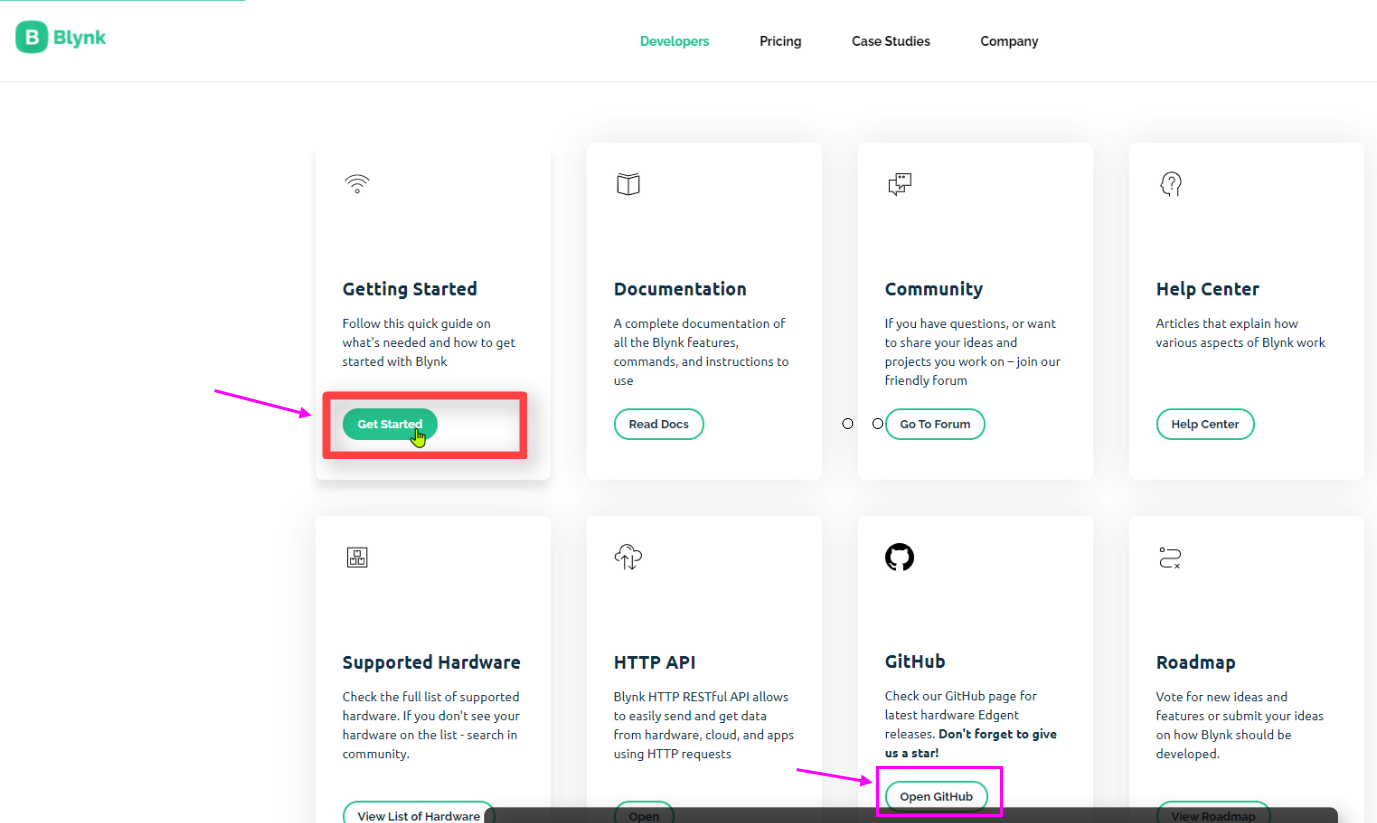Open the Company menu item
This screenshot has height=823, width=1377.
(x=1009, y=41)
